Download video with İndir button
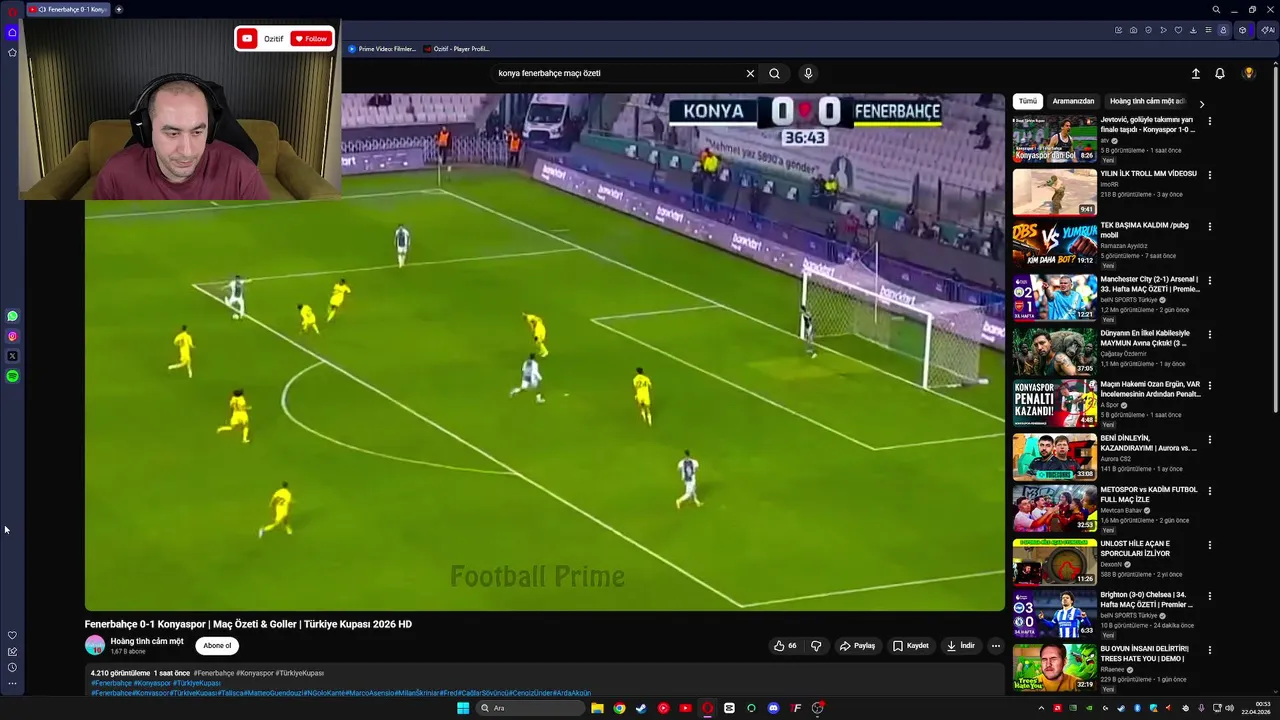1280x720 pixels. [x=961, y=646]
